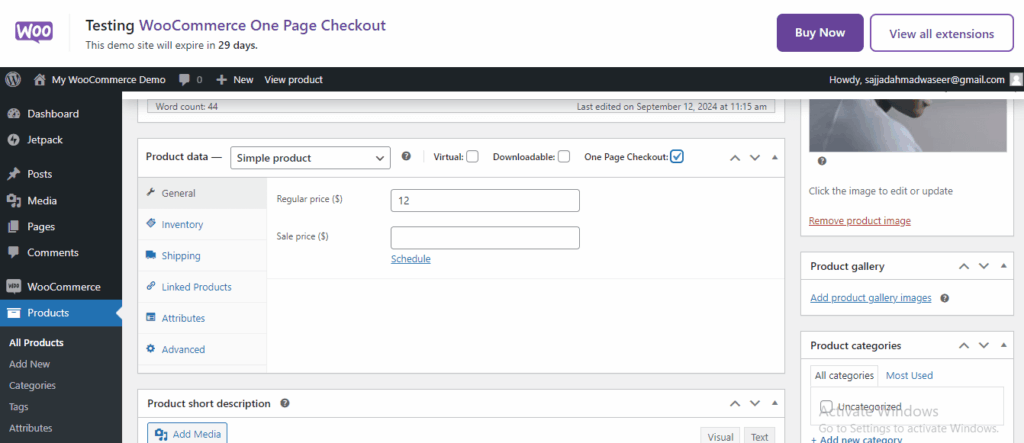Collapse the Product short description panel
Image resolution: width=1024 pixels, height=443 pixels.
775,404
